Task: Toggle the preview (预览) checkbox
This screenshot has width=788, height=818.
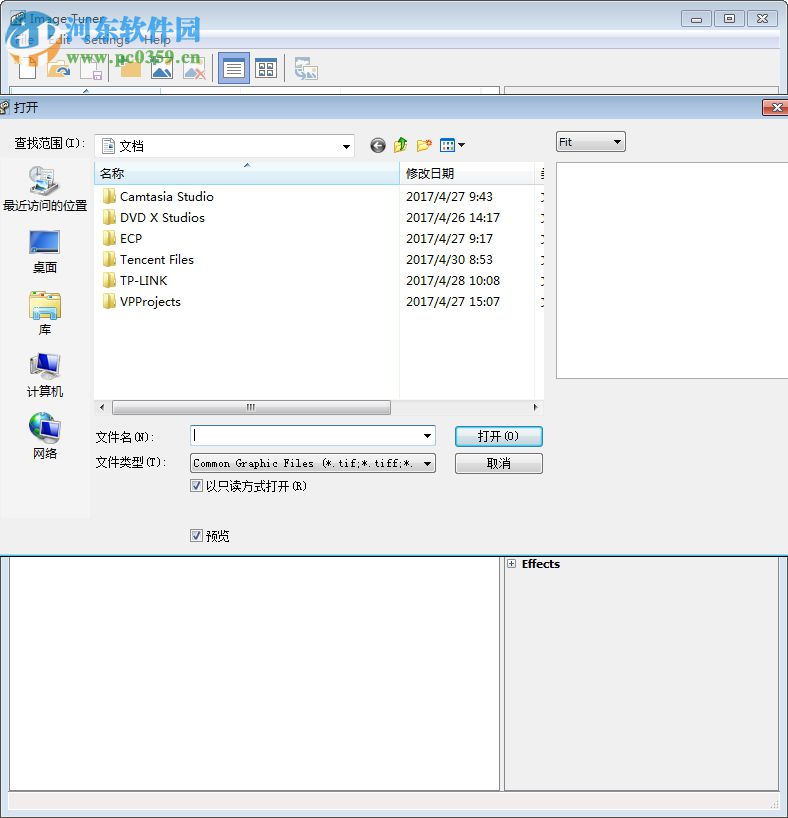Action: (x=196, y=536)
